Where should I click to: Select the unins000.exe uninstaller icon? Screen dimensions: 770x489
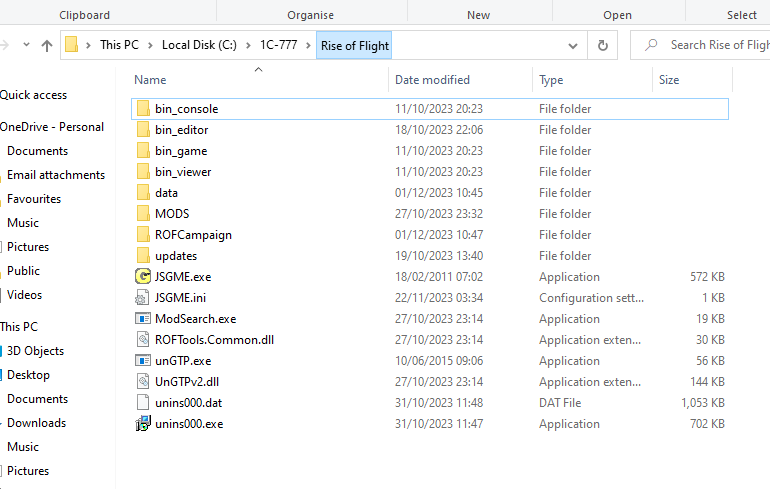tap(142, 424)
